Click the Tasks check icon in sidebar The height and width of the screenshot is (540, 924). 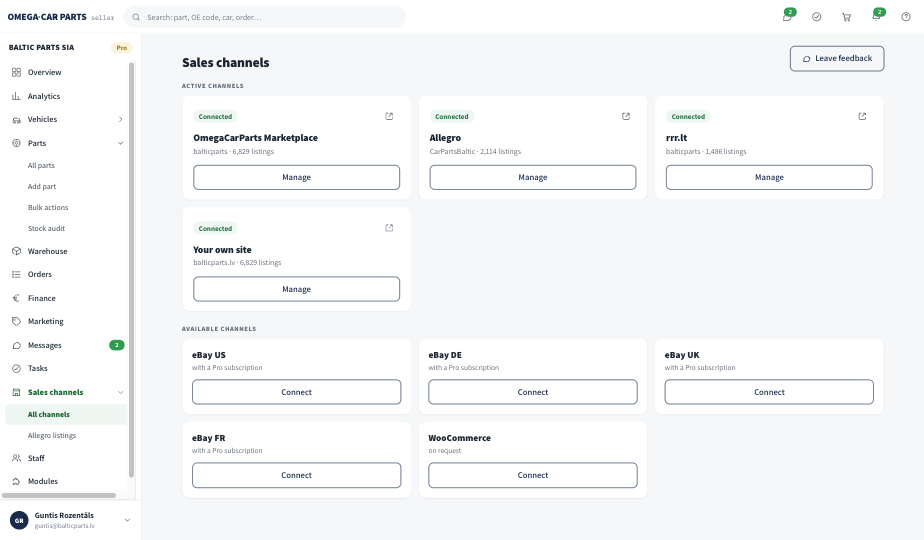coord(16,368)
